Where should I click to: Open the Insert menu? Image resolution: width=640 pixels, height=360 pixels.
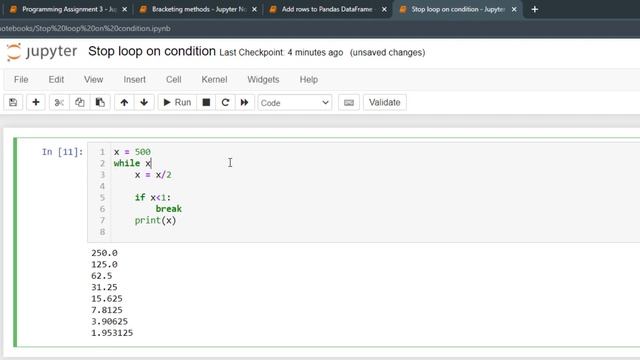click(x=135, y=80)
